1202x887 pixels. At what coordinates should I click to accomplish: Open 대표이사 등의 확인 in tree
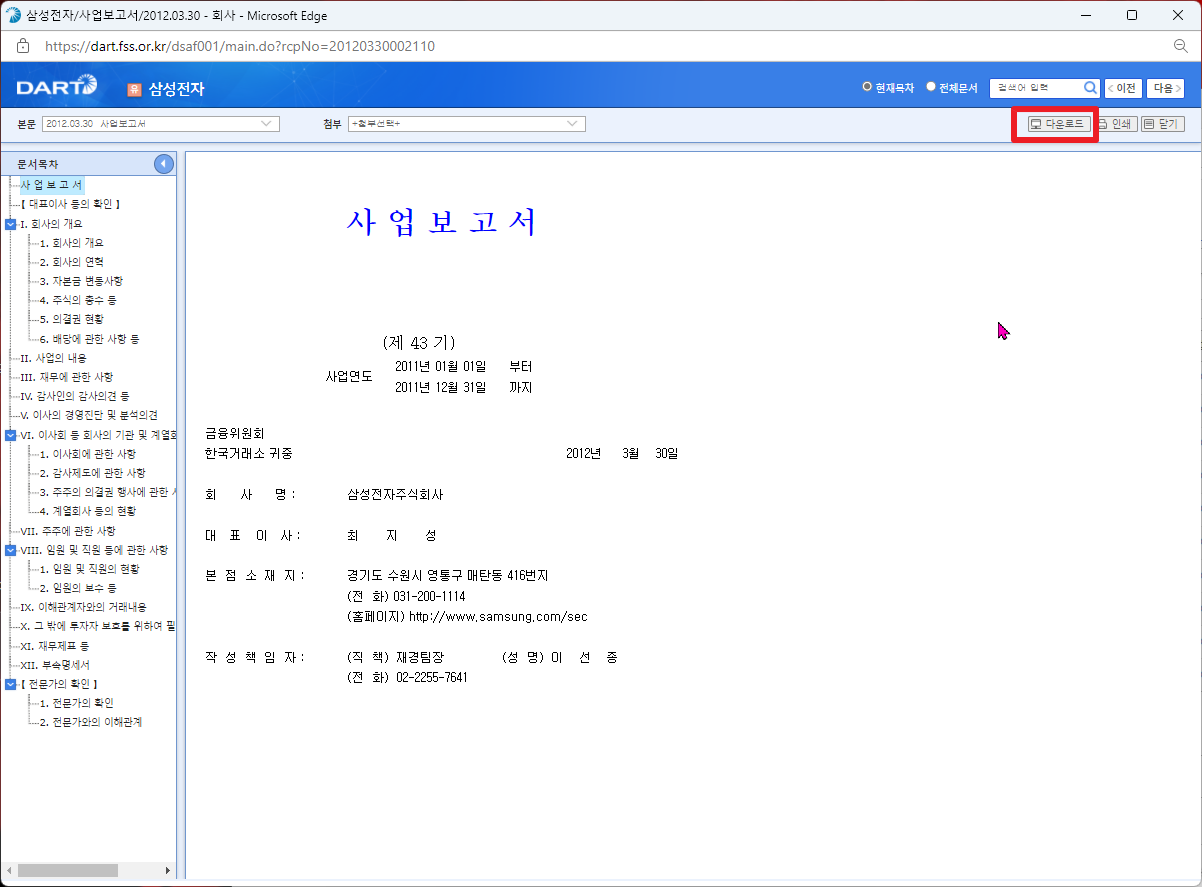coord(70,204)
